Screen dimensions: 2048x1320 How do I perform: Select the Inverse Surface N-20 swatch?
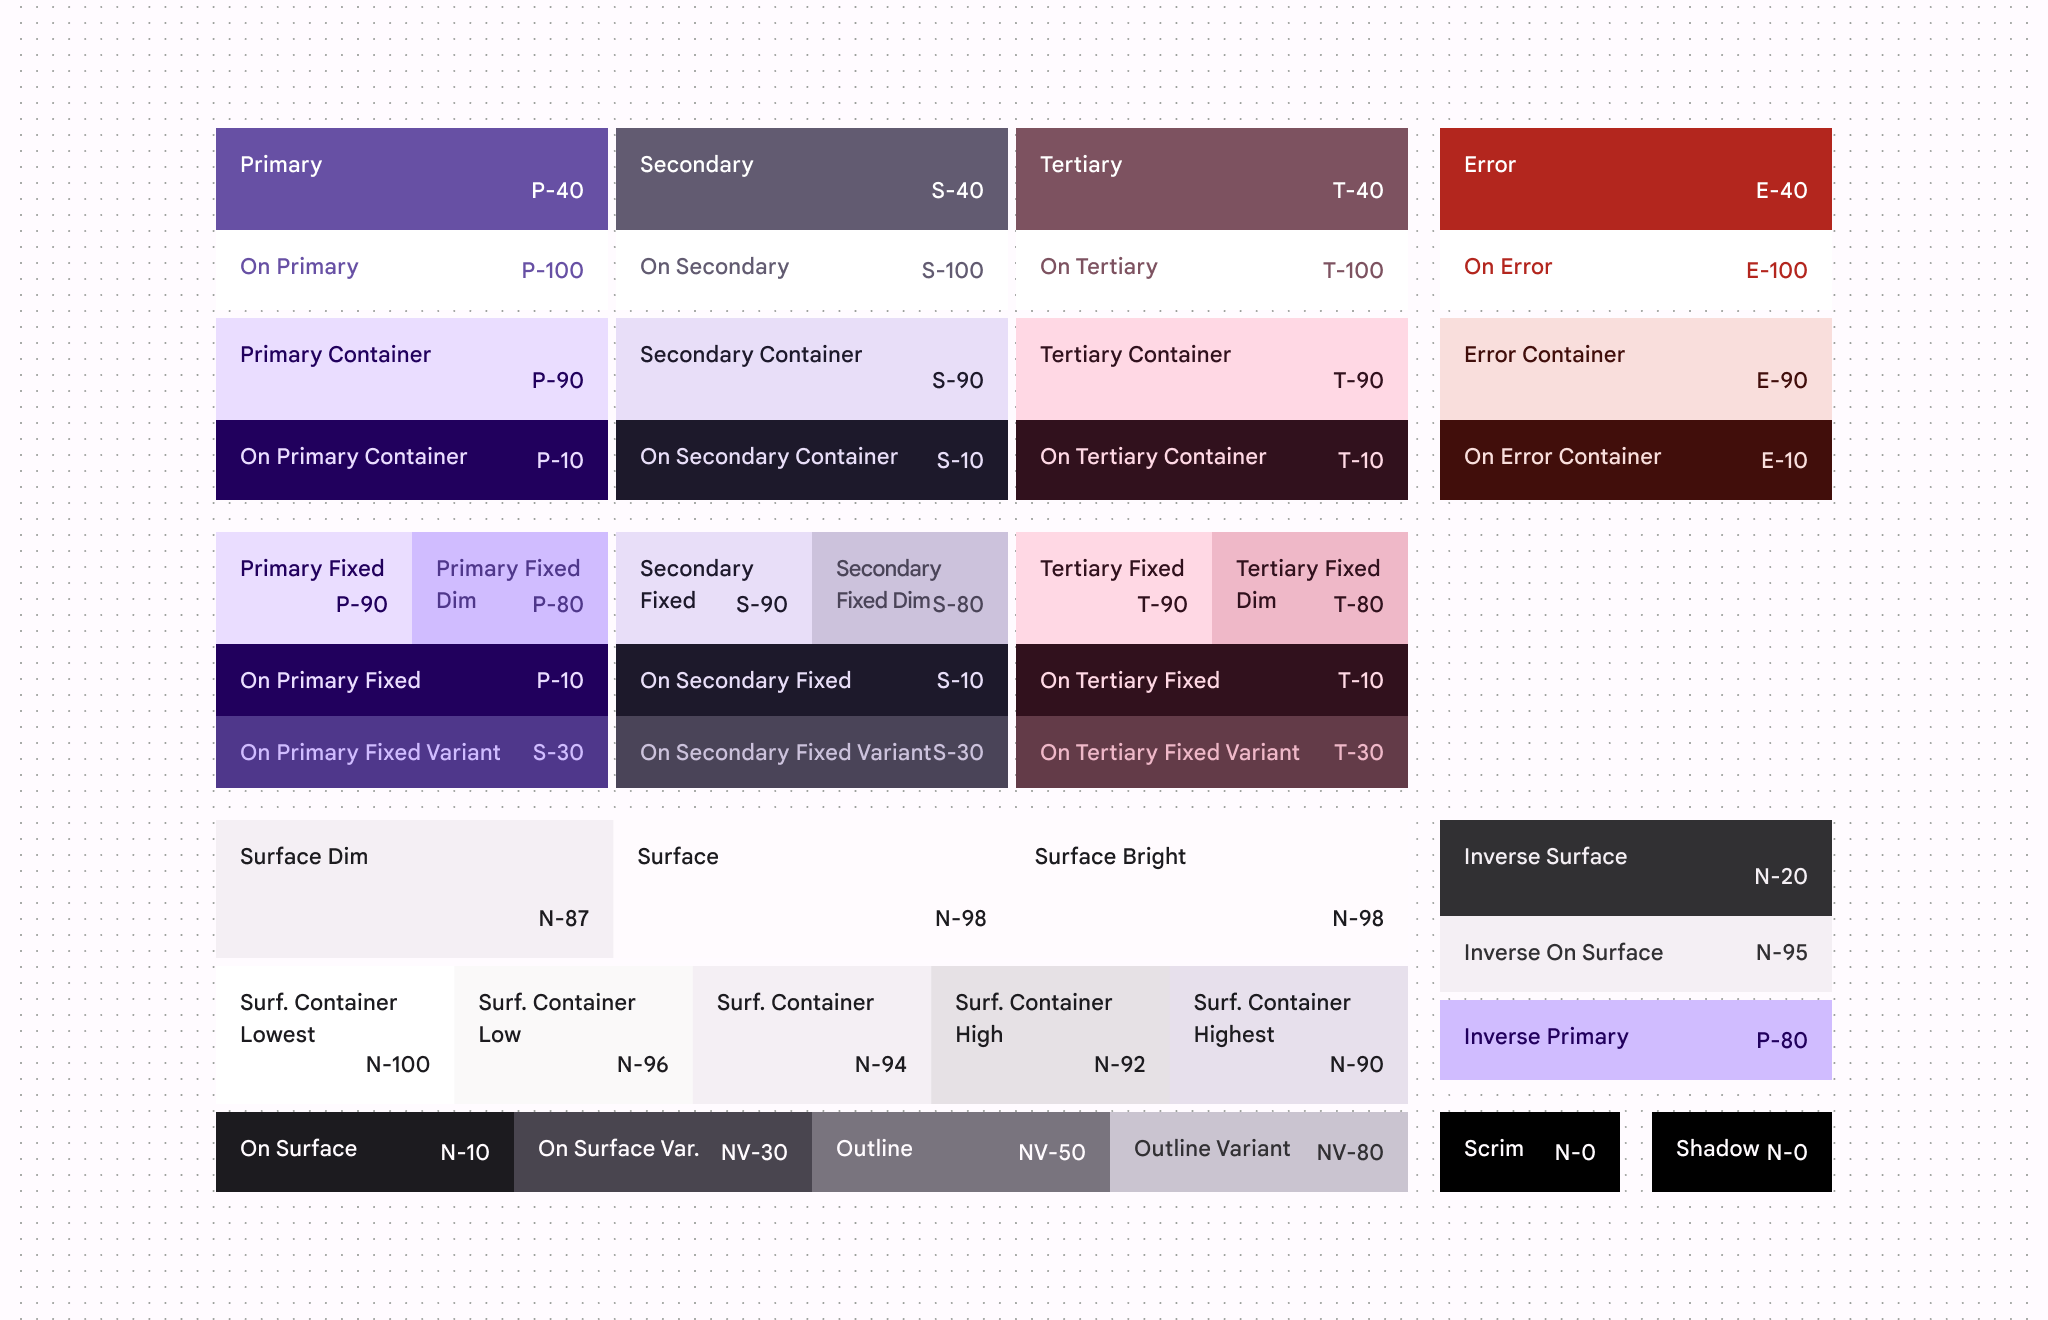(1635, 867)
